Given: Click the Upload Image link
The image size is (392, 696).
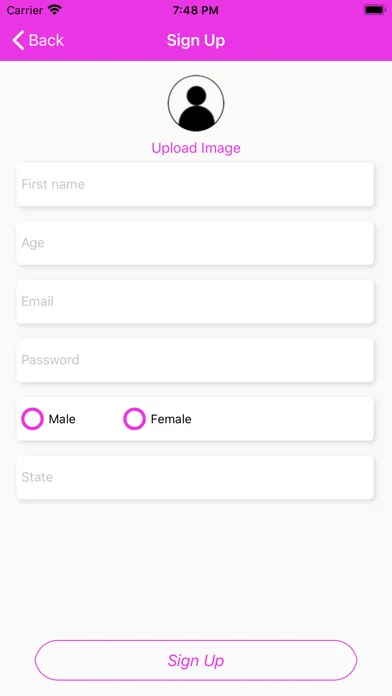Looking at the screenshot, I should (x=196, y=148).
